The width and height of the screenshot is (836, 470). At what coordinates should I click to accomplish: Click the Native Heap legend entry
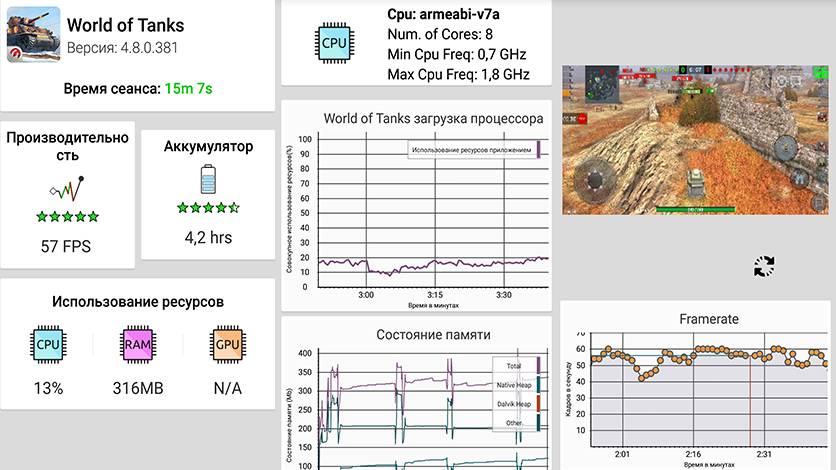516,385
